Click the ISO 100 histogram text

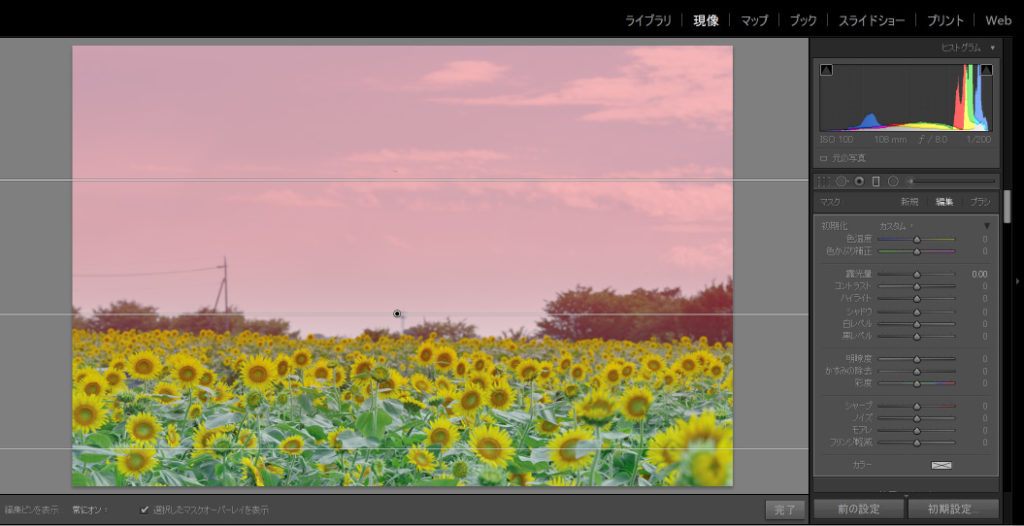(x=837, y=140)
